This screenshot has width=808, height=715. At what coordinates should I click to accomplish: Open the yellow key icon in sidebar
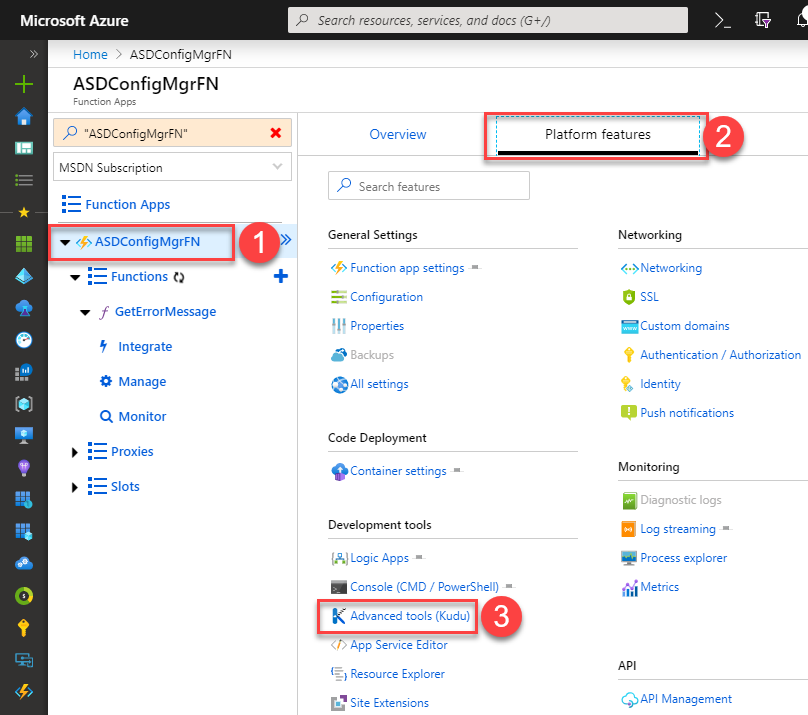click(x=24, y=628)
